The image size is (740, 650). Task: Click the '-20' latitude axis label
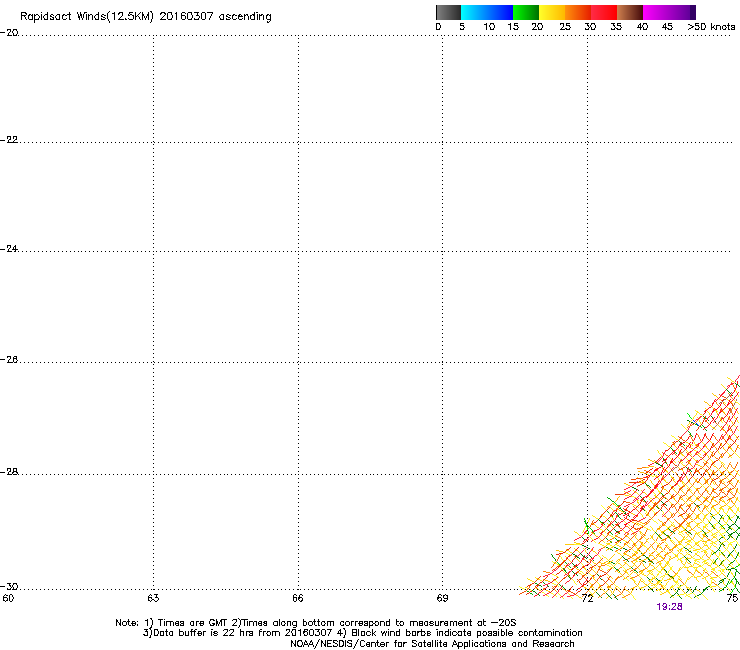pyautogui.click(x=9, y=33)
